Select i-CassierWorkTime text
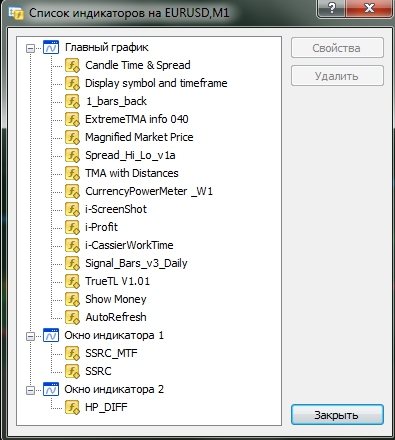 (x=129, y=245)
